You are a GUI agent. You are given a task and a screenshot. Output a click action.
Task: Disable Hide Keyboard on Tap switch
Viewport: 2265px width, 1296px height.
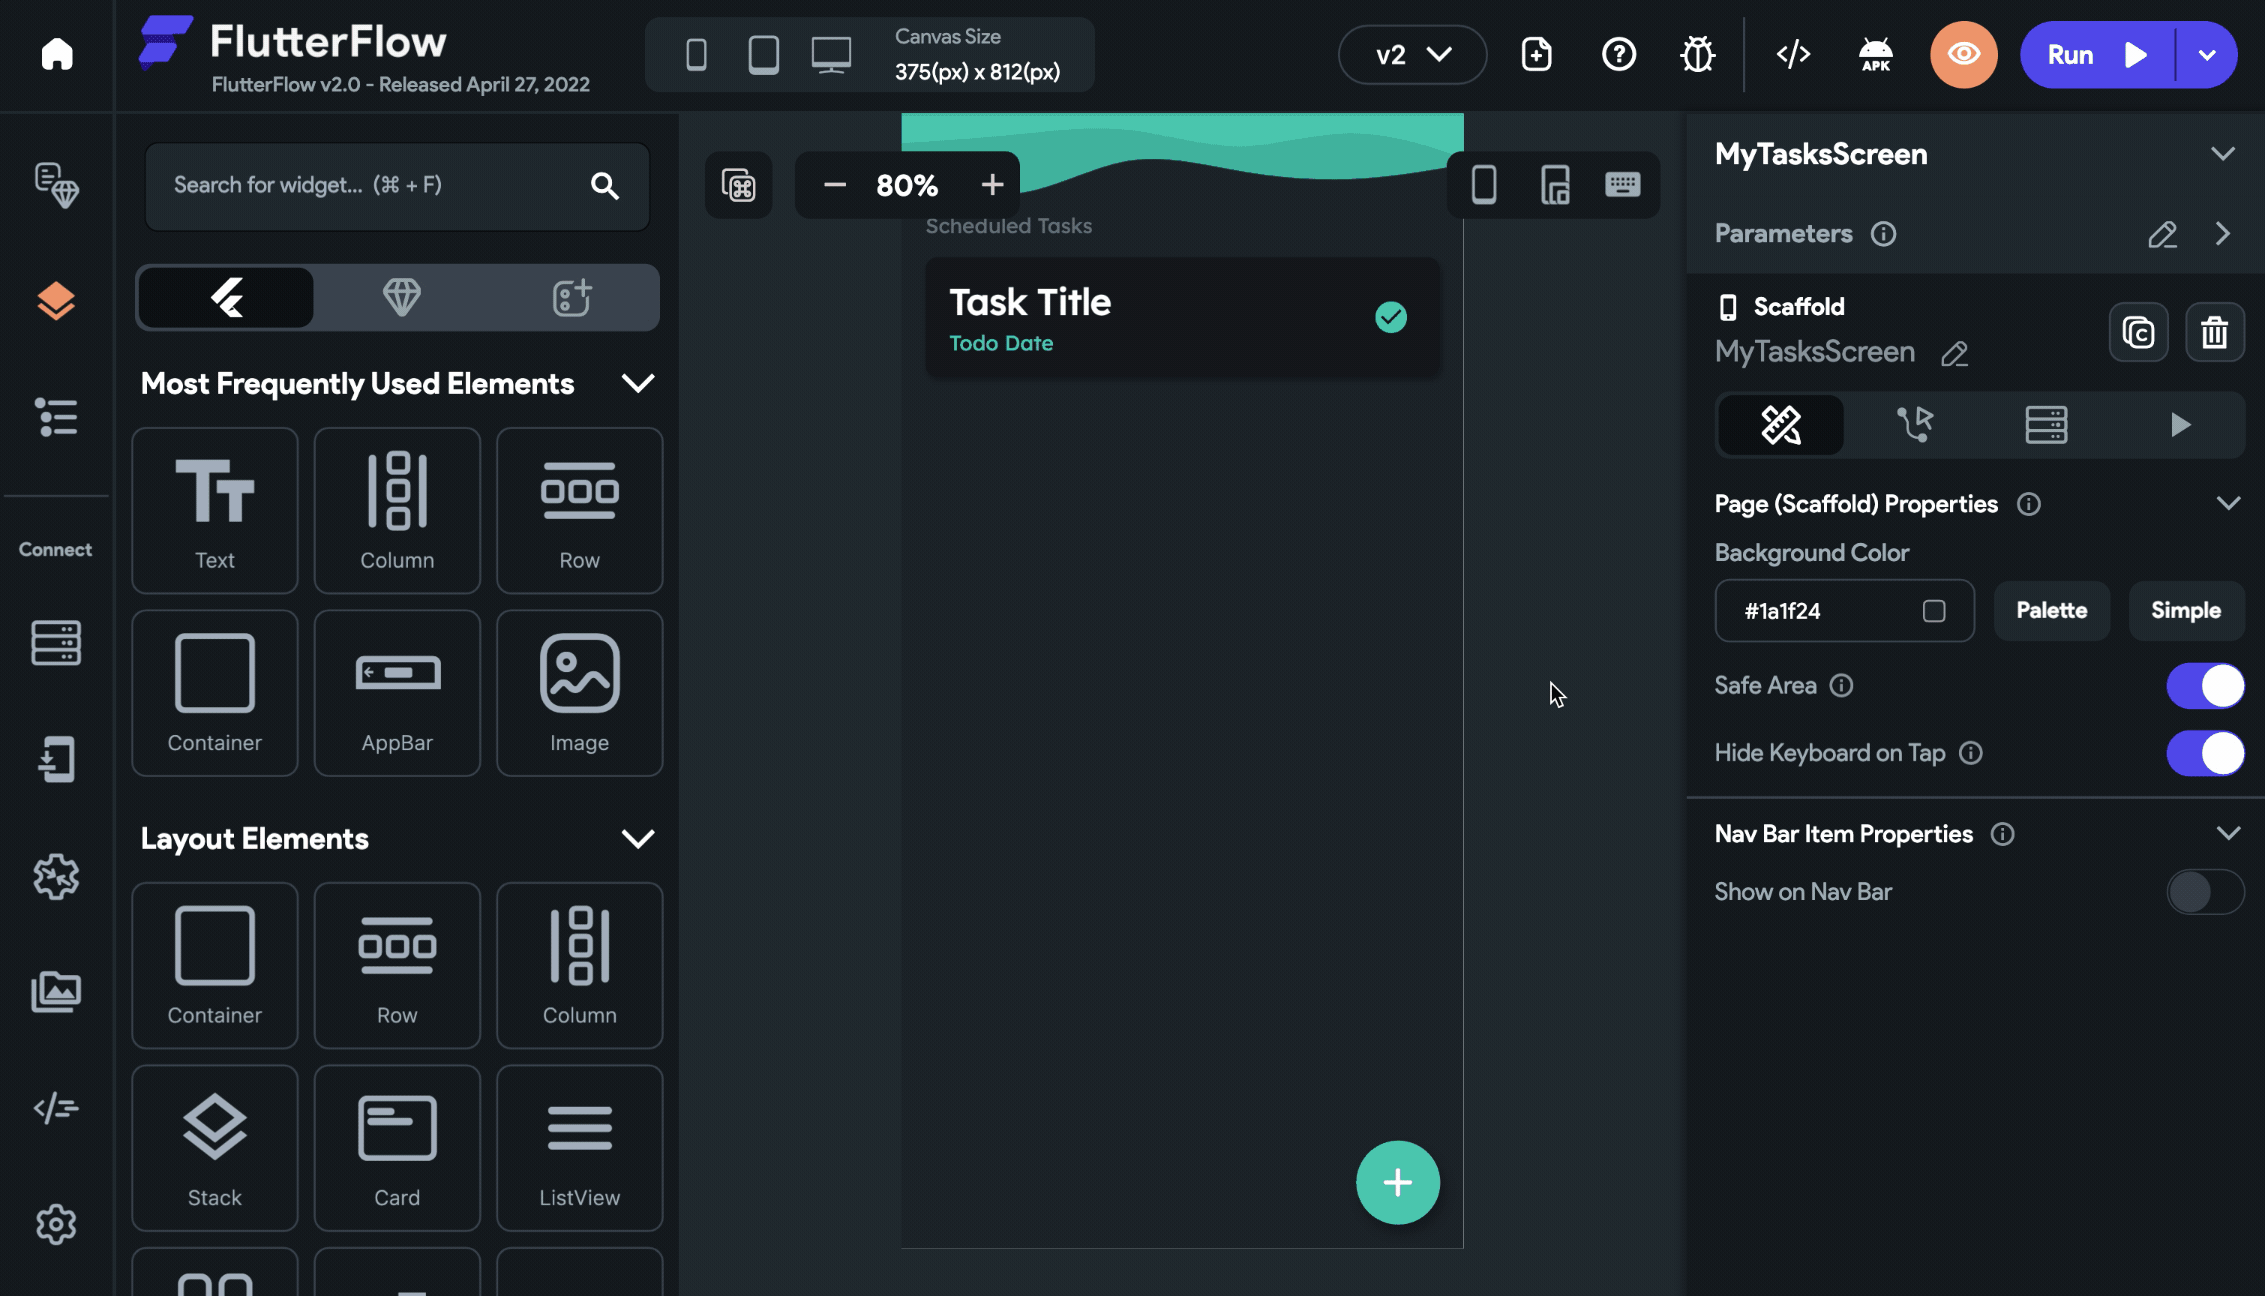click(2205, 753)
